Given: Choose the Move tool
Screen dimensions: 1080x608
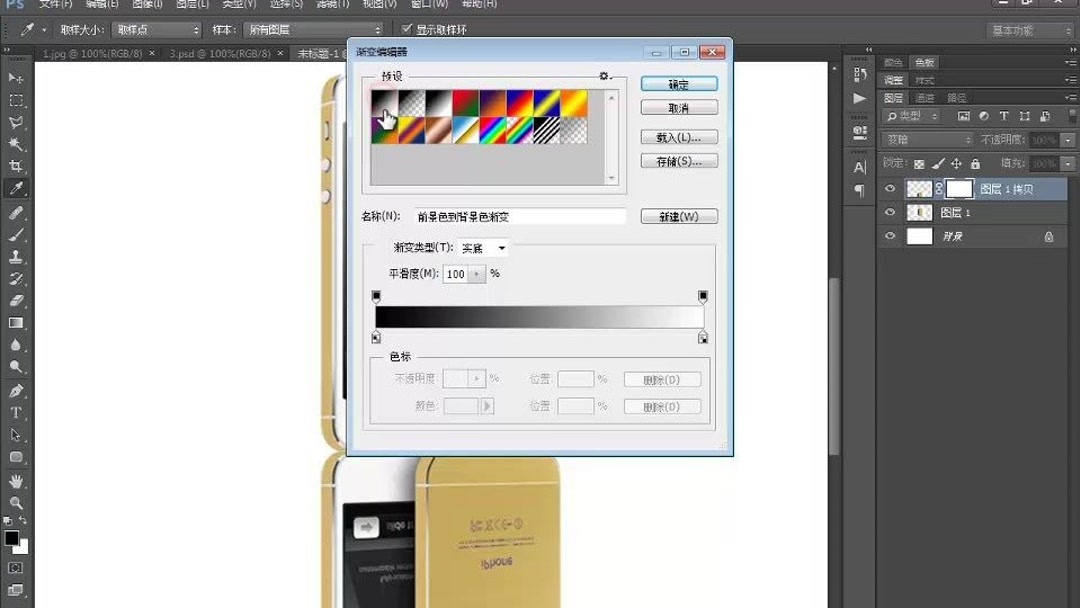Looking at the screenshot, I should tap(16, 78).
